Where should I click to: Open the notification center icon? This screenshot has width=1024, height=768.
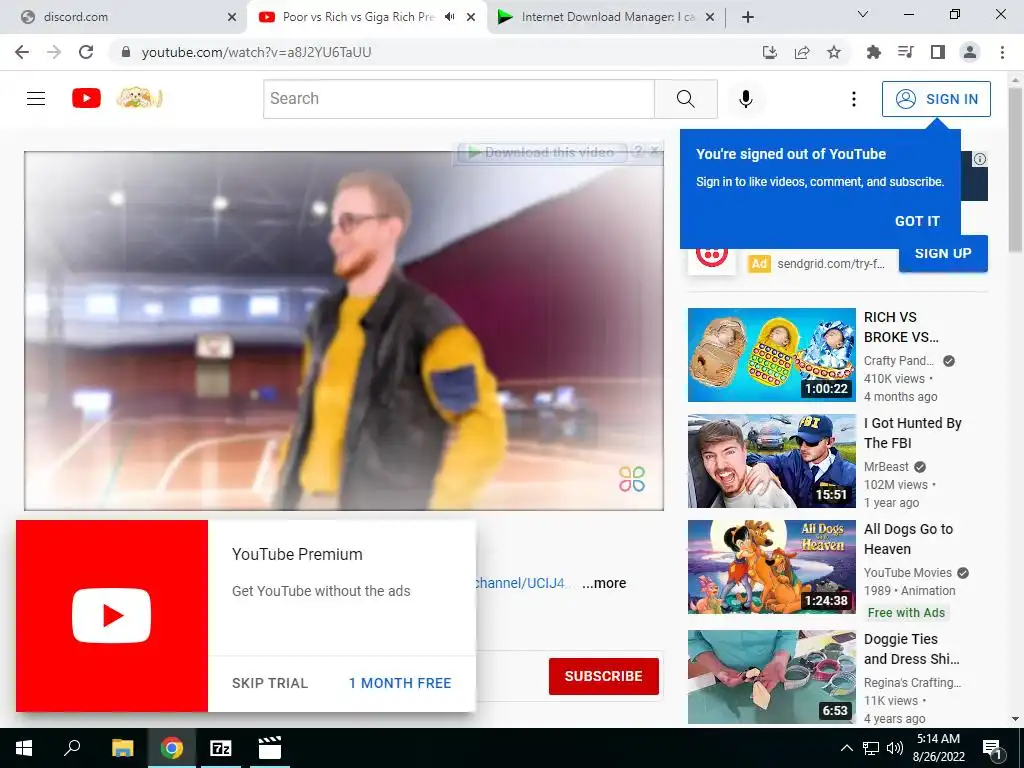point(991,748)
